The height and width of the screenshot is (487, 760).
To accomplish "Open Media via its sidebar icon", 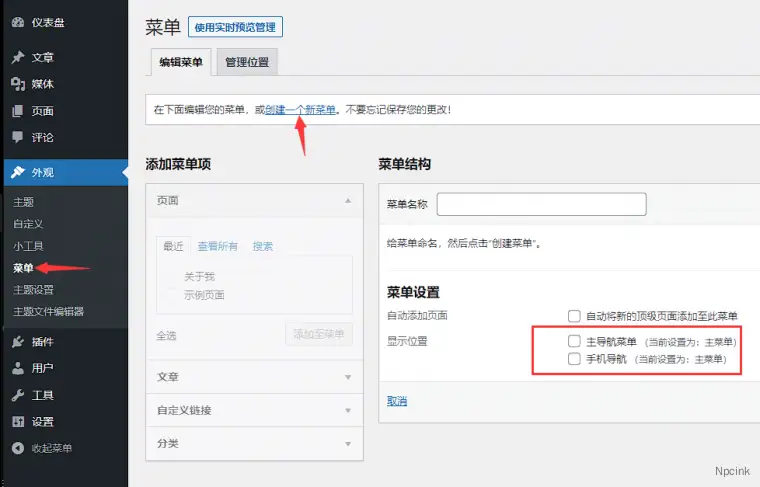I will pyautogui.click(x=18, y=84).
